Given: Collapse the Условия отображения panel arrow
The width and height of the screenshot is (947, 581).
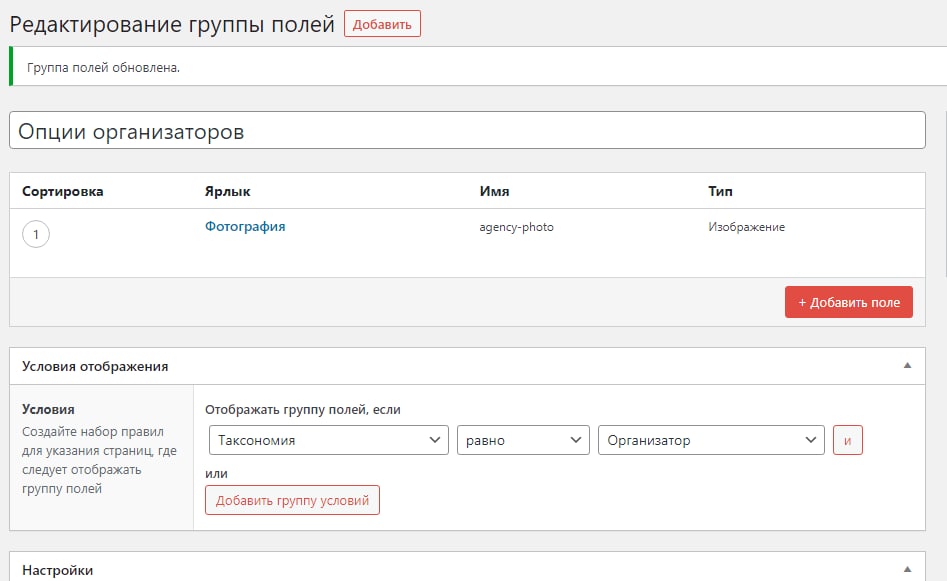Looking at the screenshot, I should (907, 366).
